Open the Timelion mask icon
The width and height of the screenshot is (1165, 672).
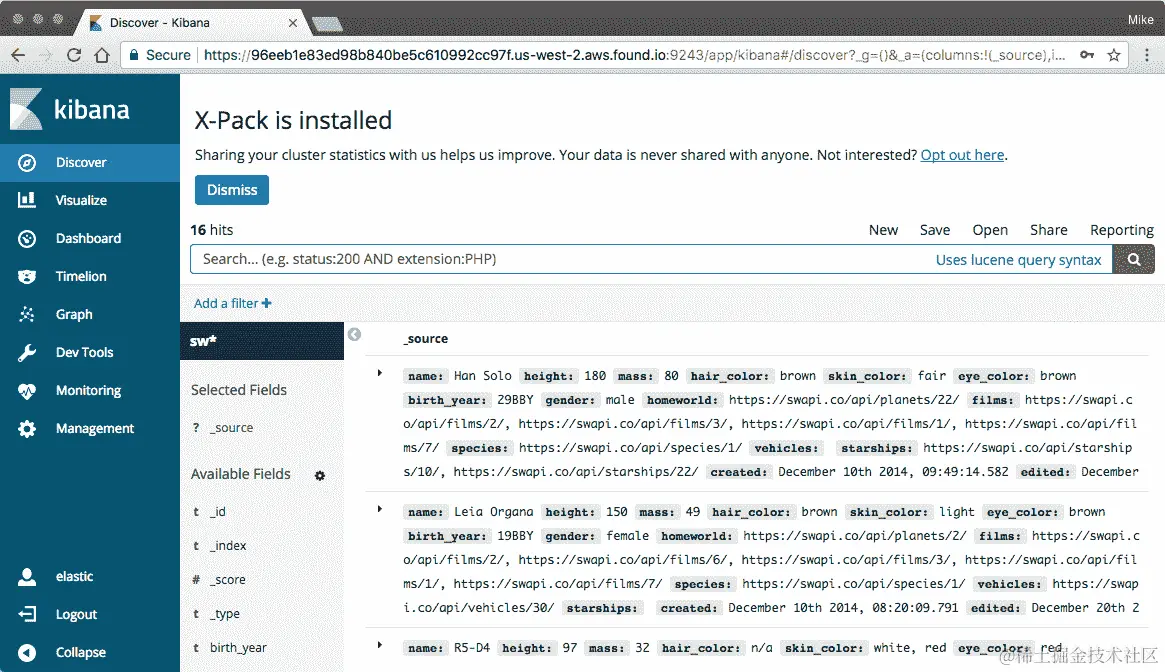pos(27,277)
